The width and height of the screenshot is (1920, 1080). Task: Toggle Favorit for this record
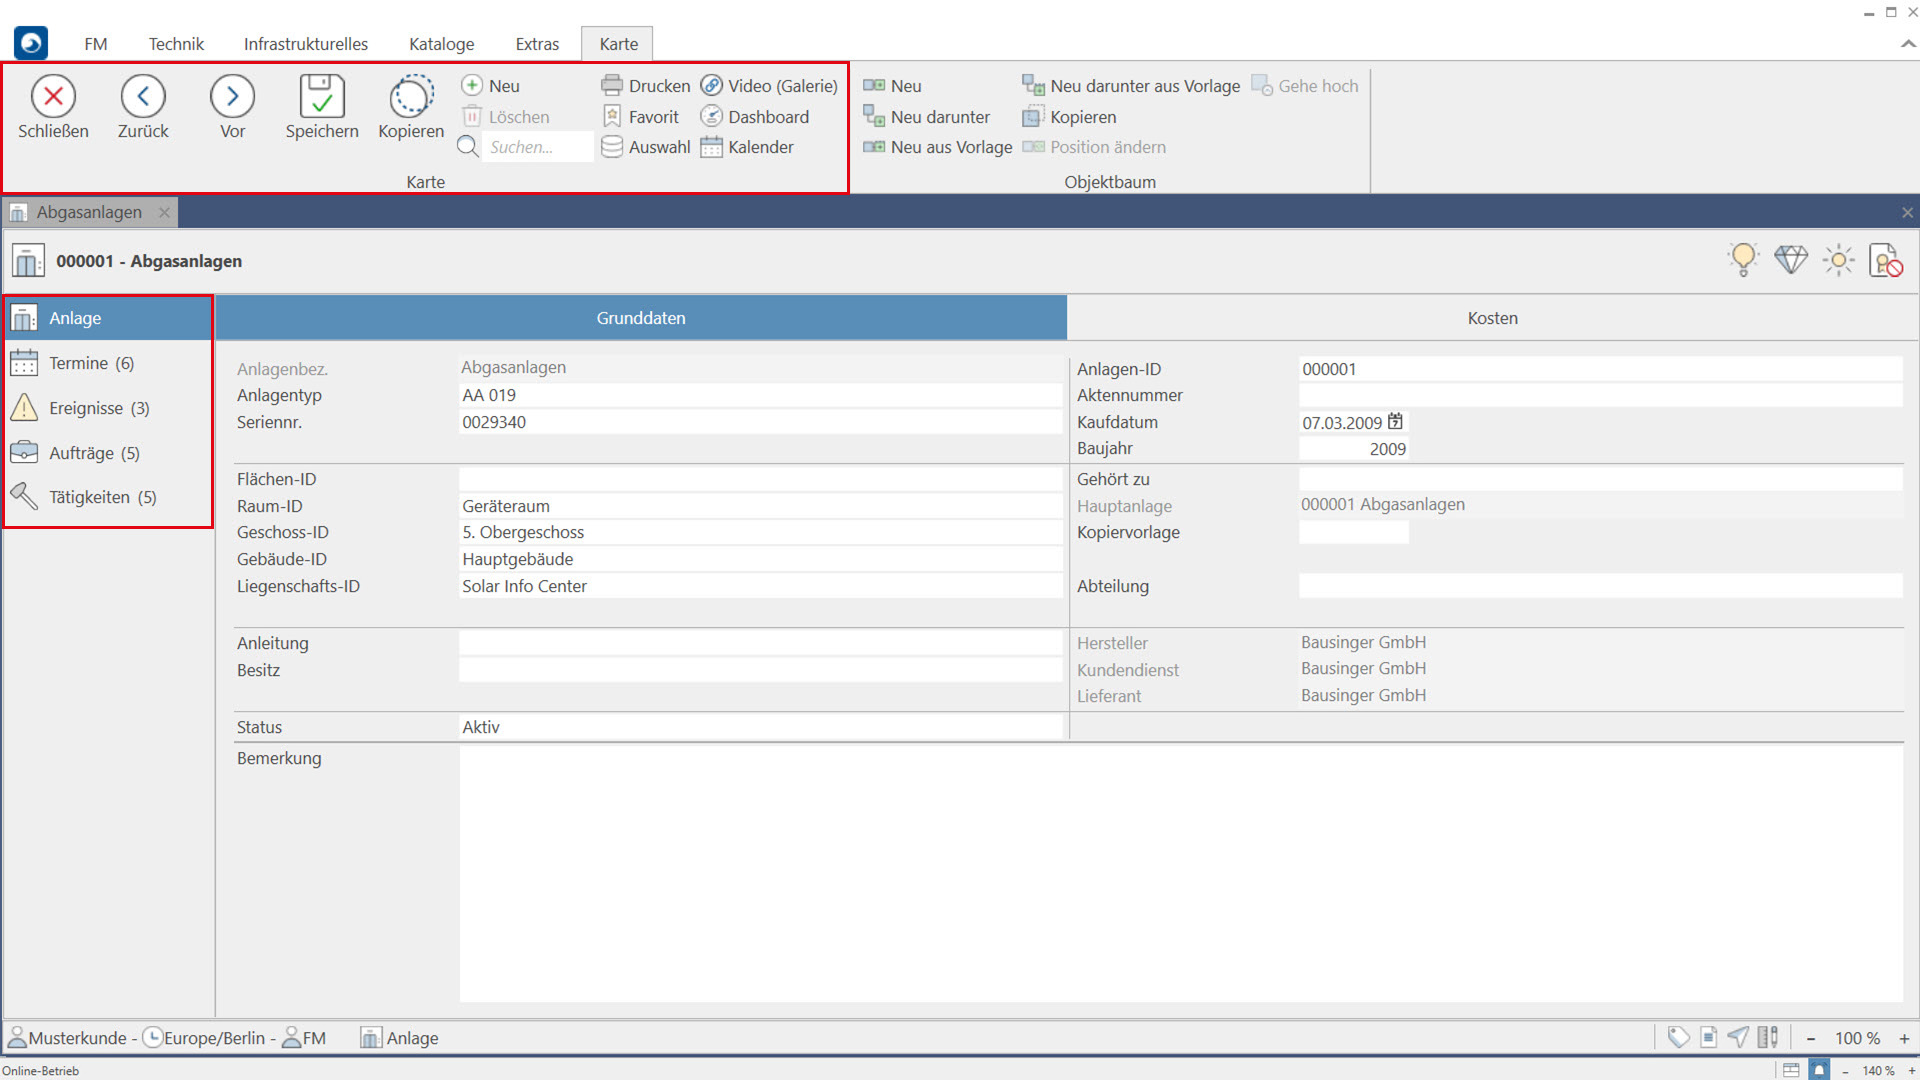pos(641,117)
